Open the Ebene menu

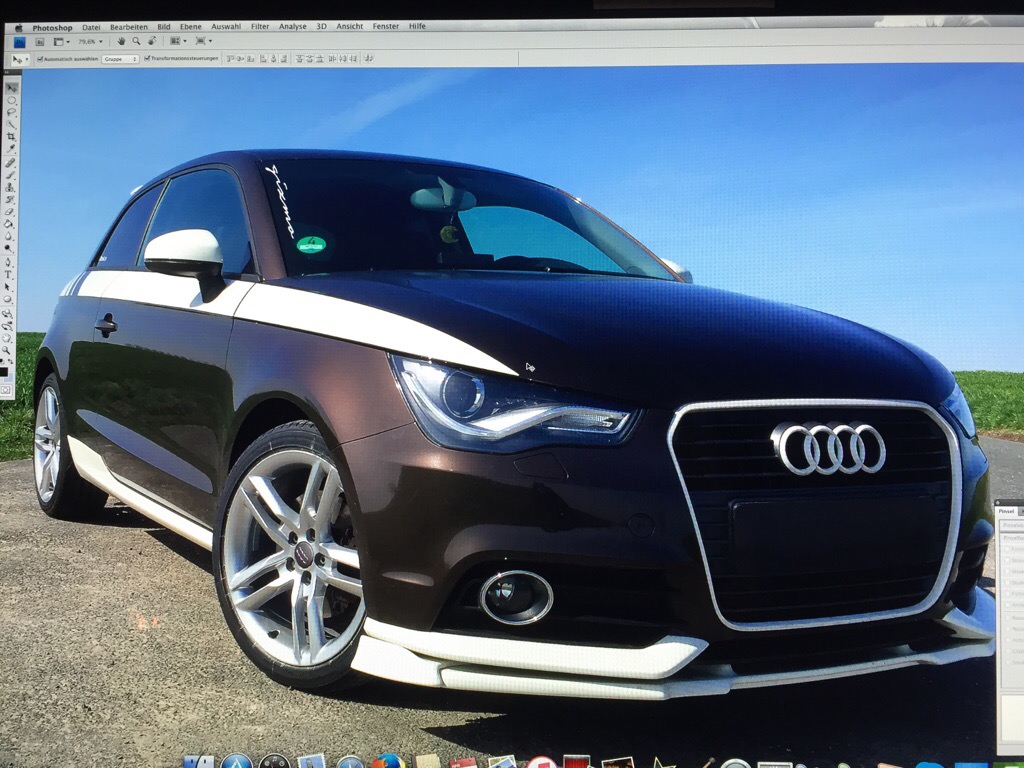click(x=191, y=27)
